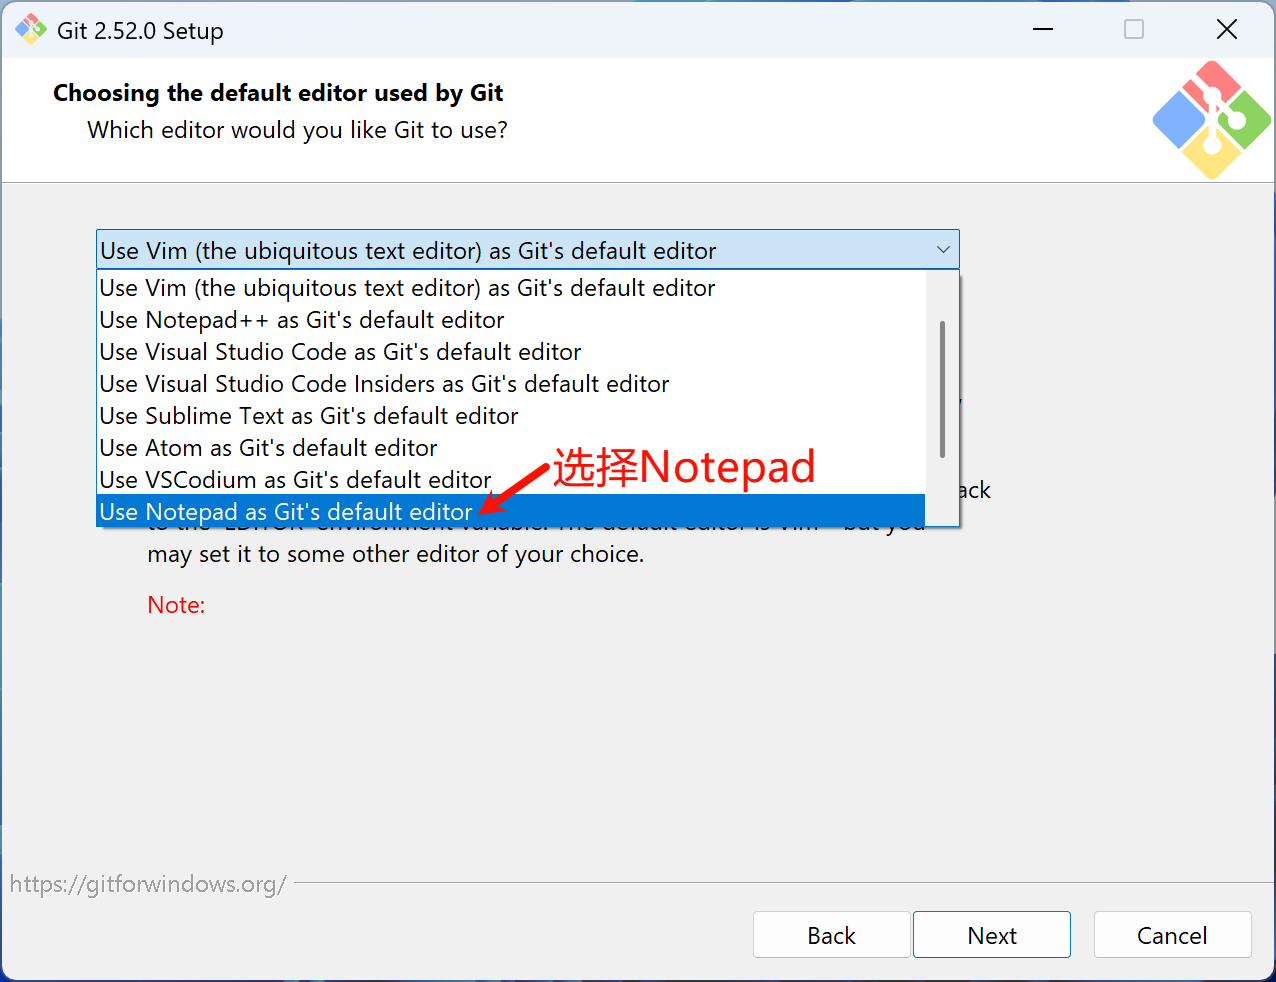Select Use Vim as Git's default editor
Viewport: 1276px width, 982px height.
tap(407, 288)
